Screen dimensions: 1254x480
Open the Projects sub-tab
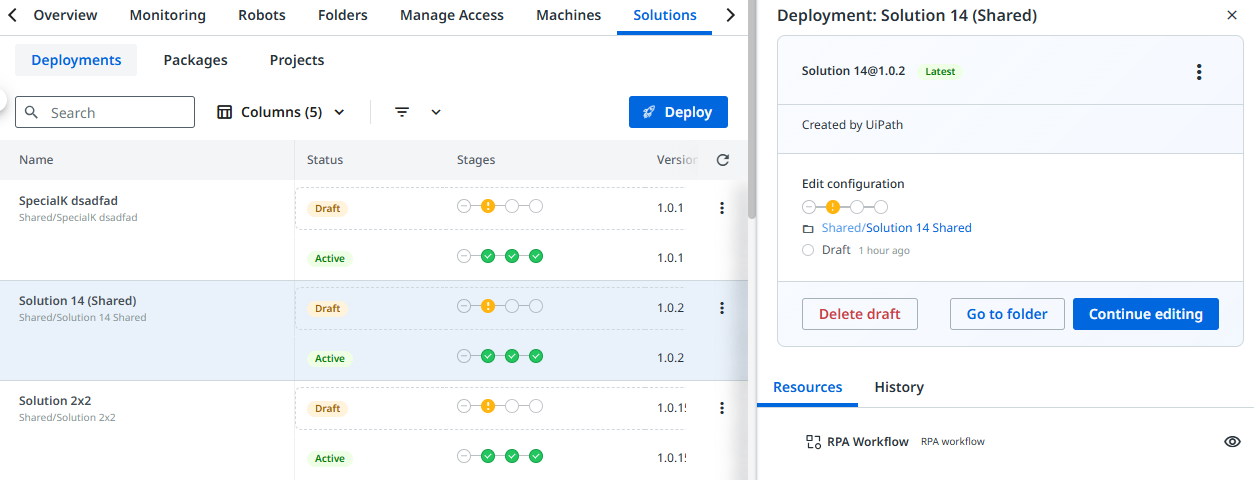[x=297, y=60]
